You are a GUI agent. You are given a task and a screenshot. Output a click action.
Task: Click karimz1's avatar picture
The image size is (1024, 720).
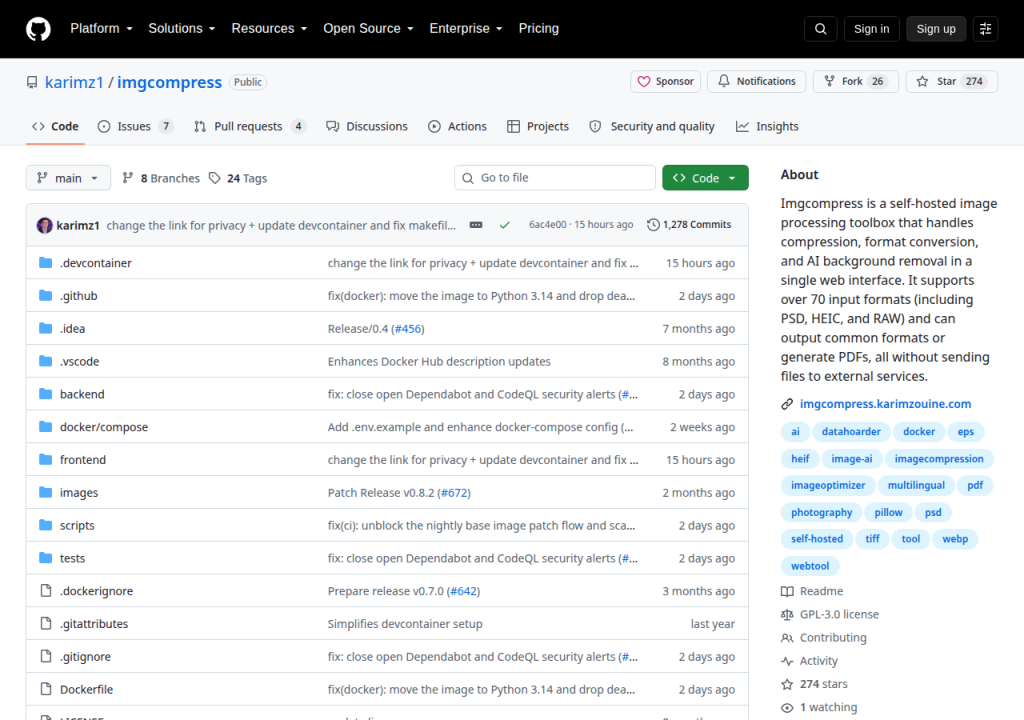pos(44,225)
